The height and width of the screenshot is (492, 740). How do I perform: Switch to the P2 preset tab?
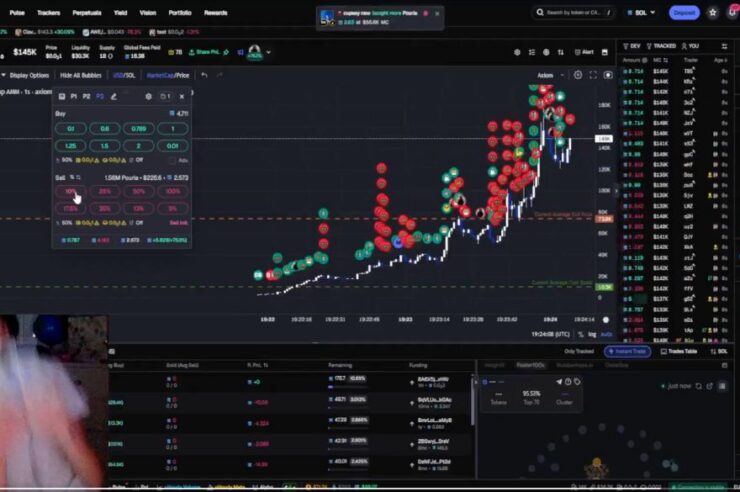[x=86, y=96]
